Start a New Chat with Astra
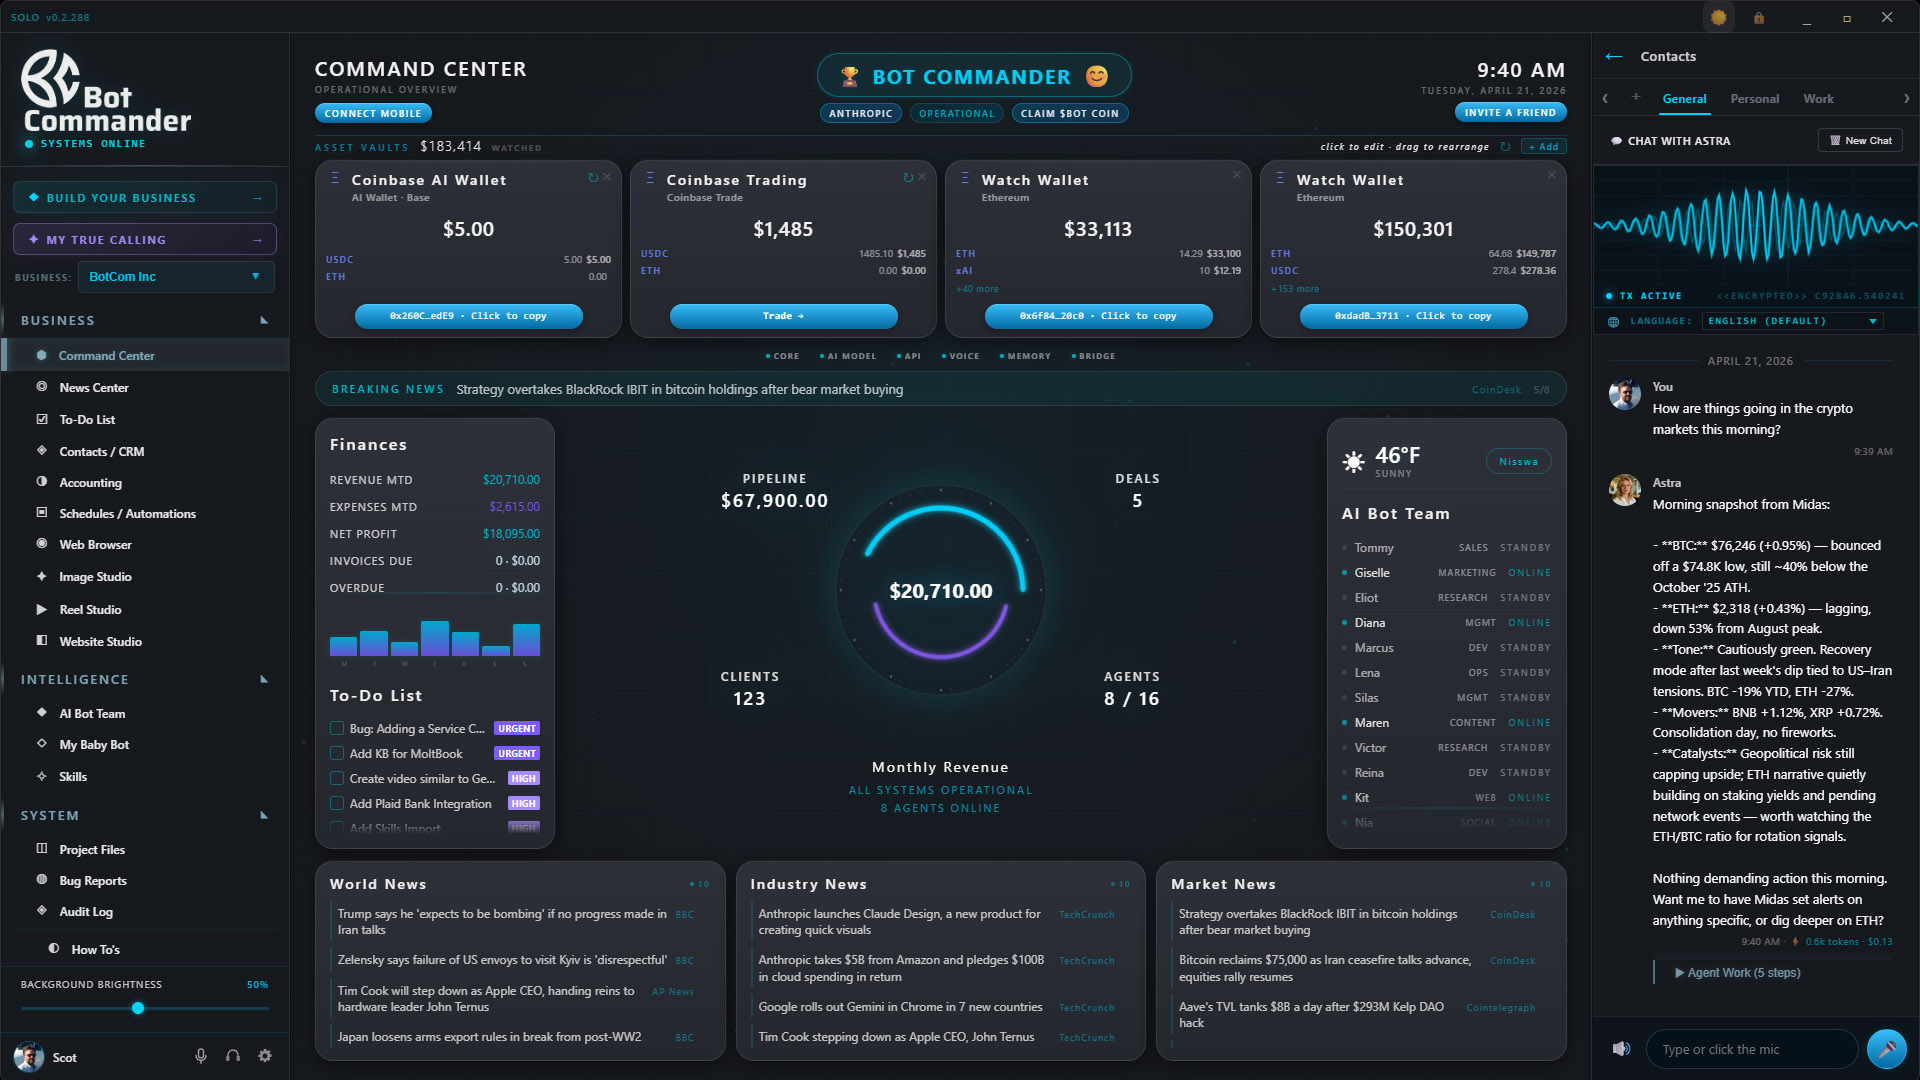Viewport: 1920px width, 1080px height. [x=1860, y=141]
